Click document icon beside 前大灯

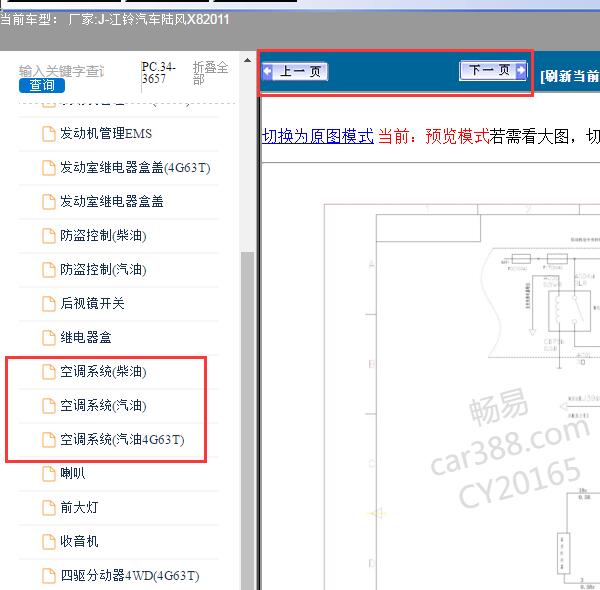coord(49,508)
